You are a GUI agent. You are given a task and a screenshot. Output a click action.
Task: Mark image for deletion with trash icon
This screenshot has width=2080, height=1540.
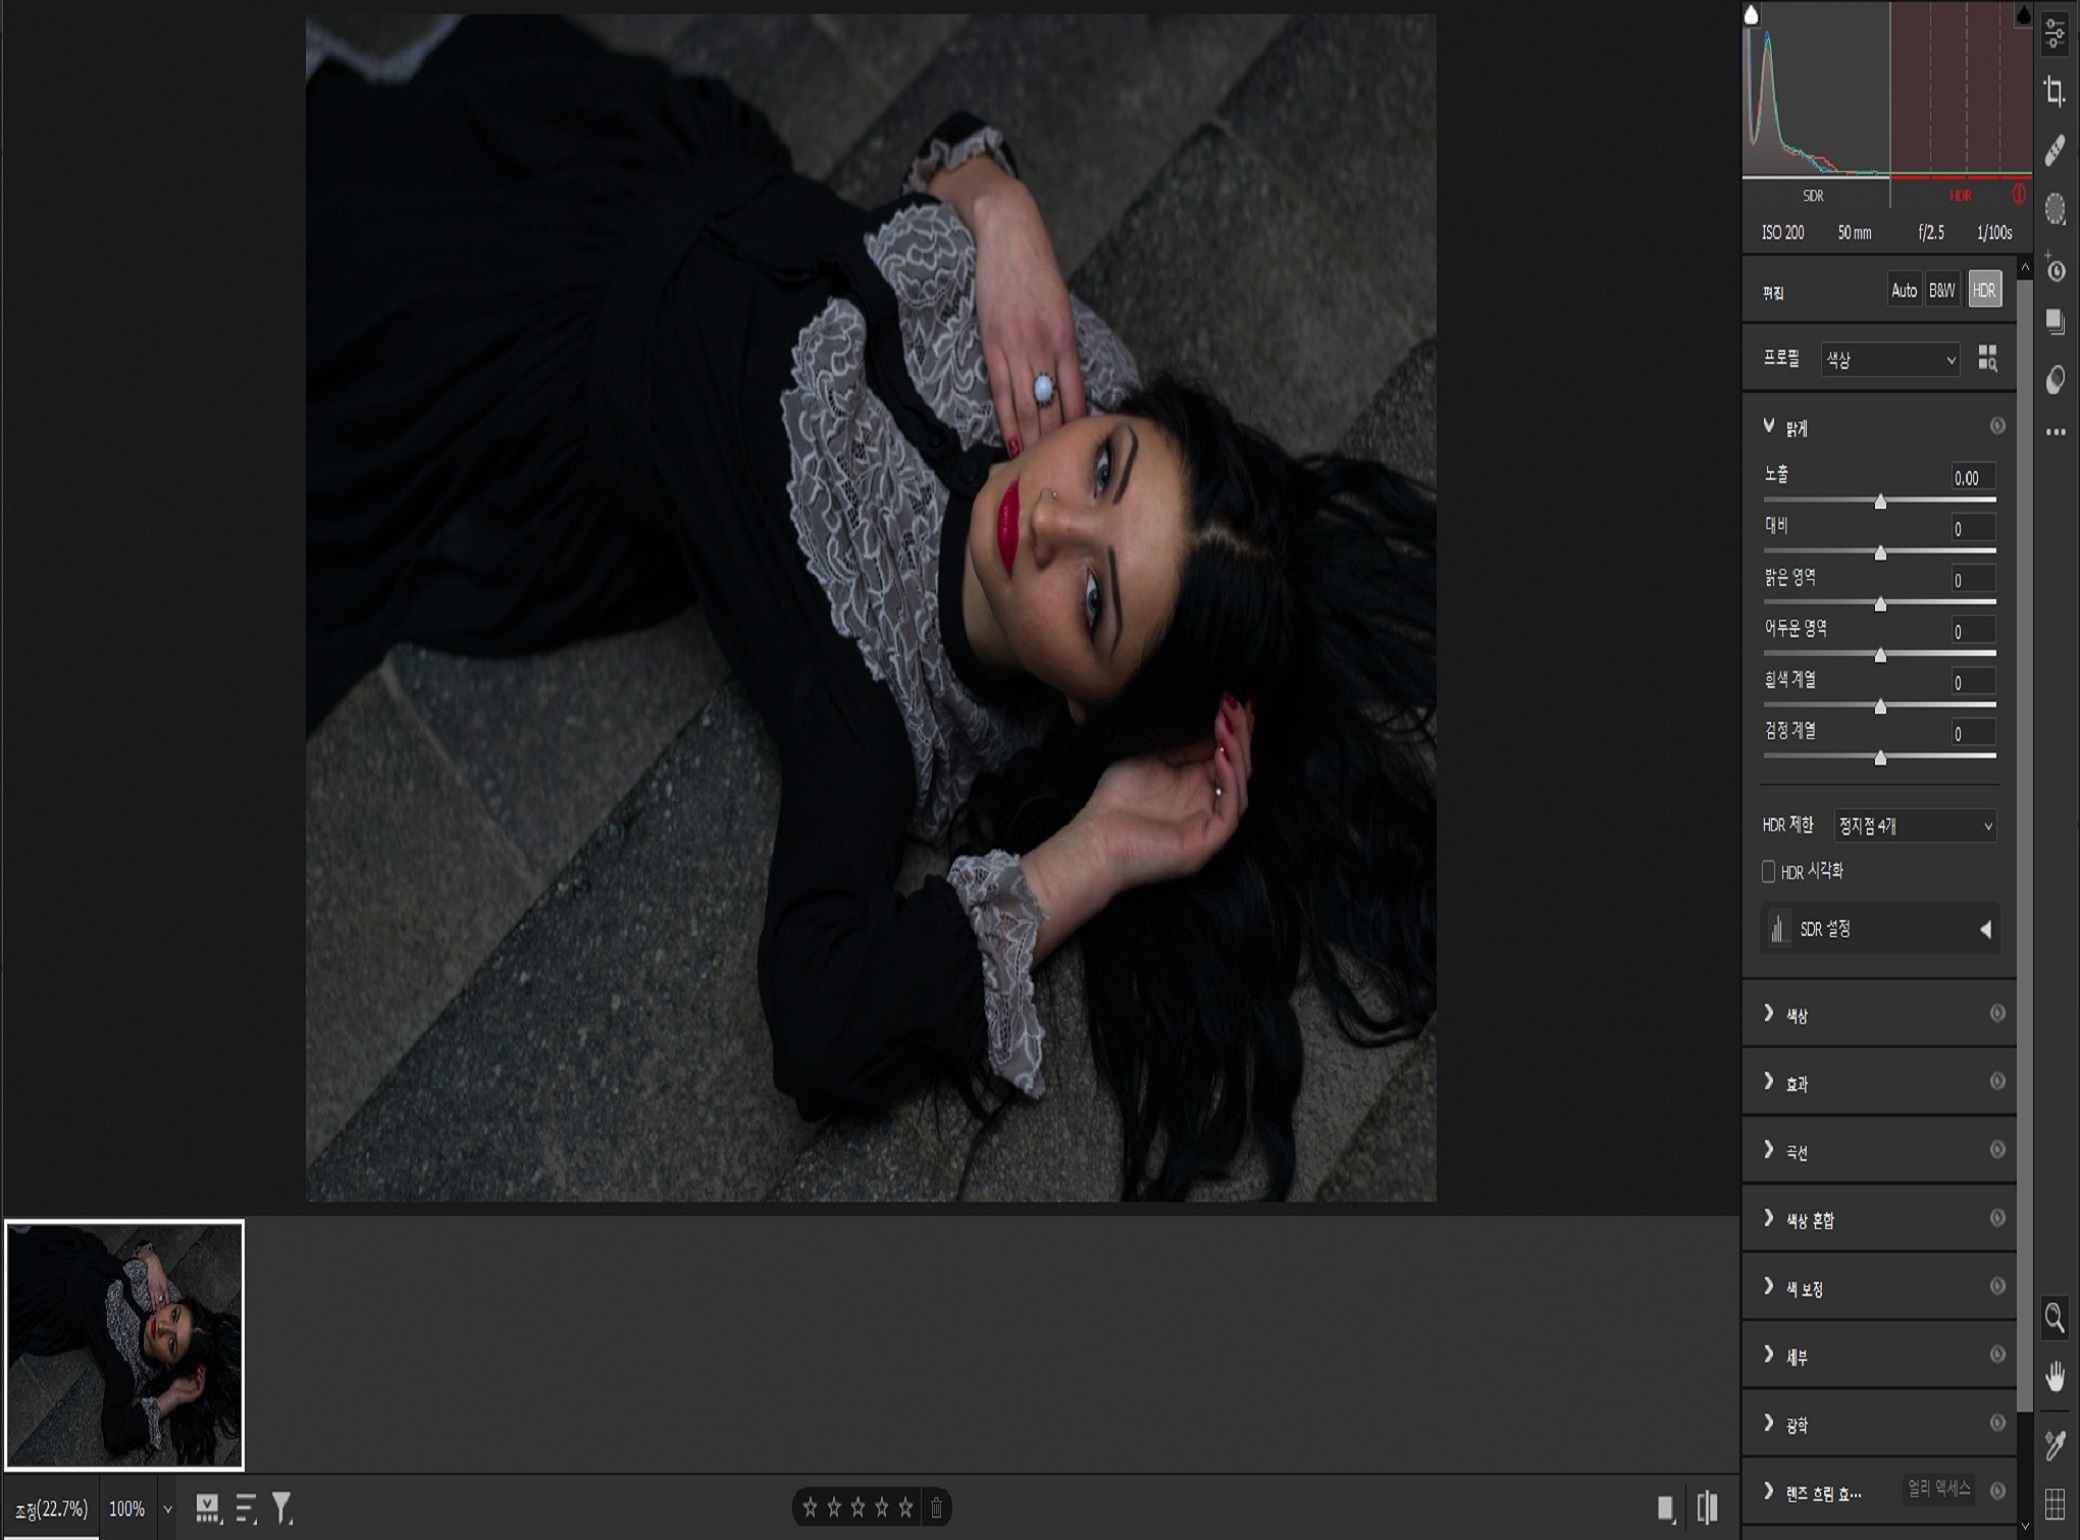point(936,1507)
